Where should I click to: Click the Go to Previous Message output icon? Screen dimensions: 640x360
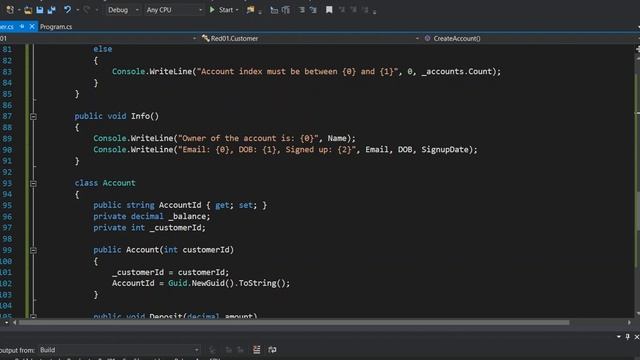coord(228,350)
